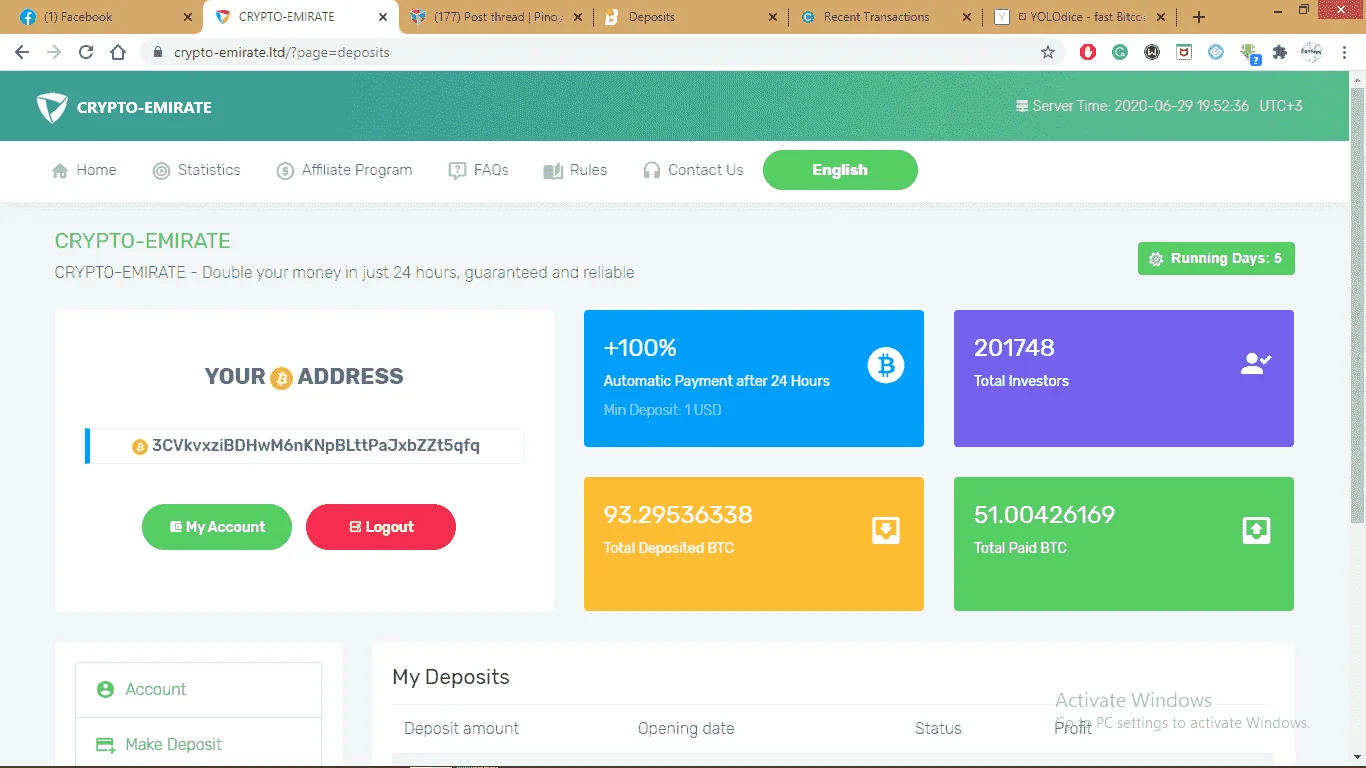Screen dimensions: 1366x768
Task: Open the McAfee WebAdvisor extension icon
Action: click(1184, 52)
